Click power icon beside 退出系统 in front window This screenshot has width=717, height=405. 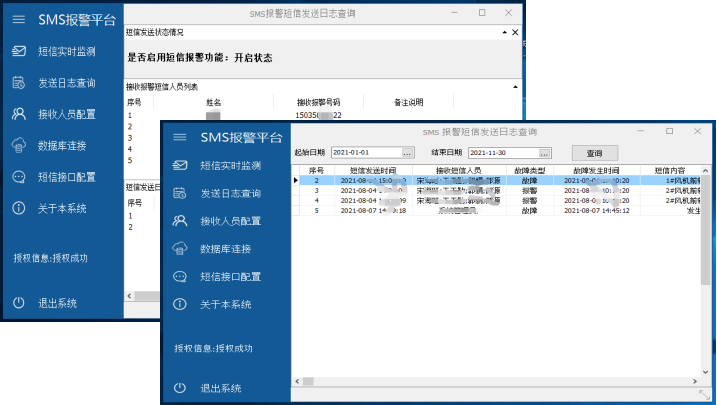(180, 388)
